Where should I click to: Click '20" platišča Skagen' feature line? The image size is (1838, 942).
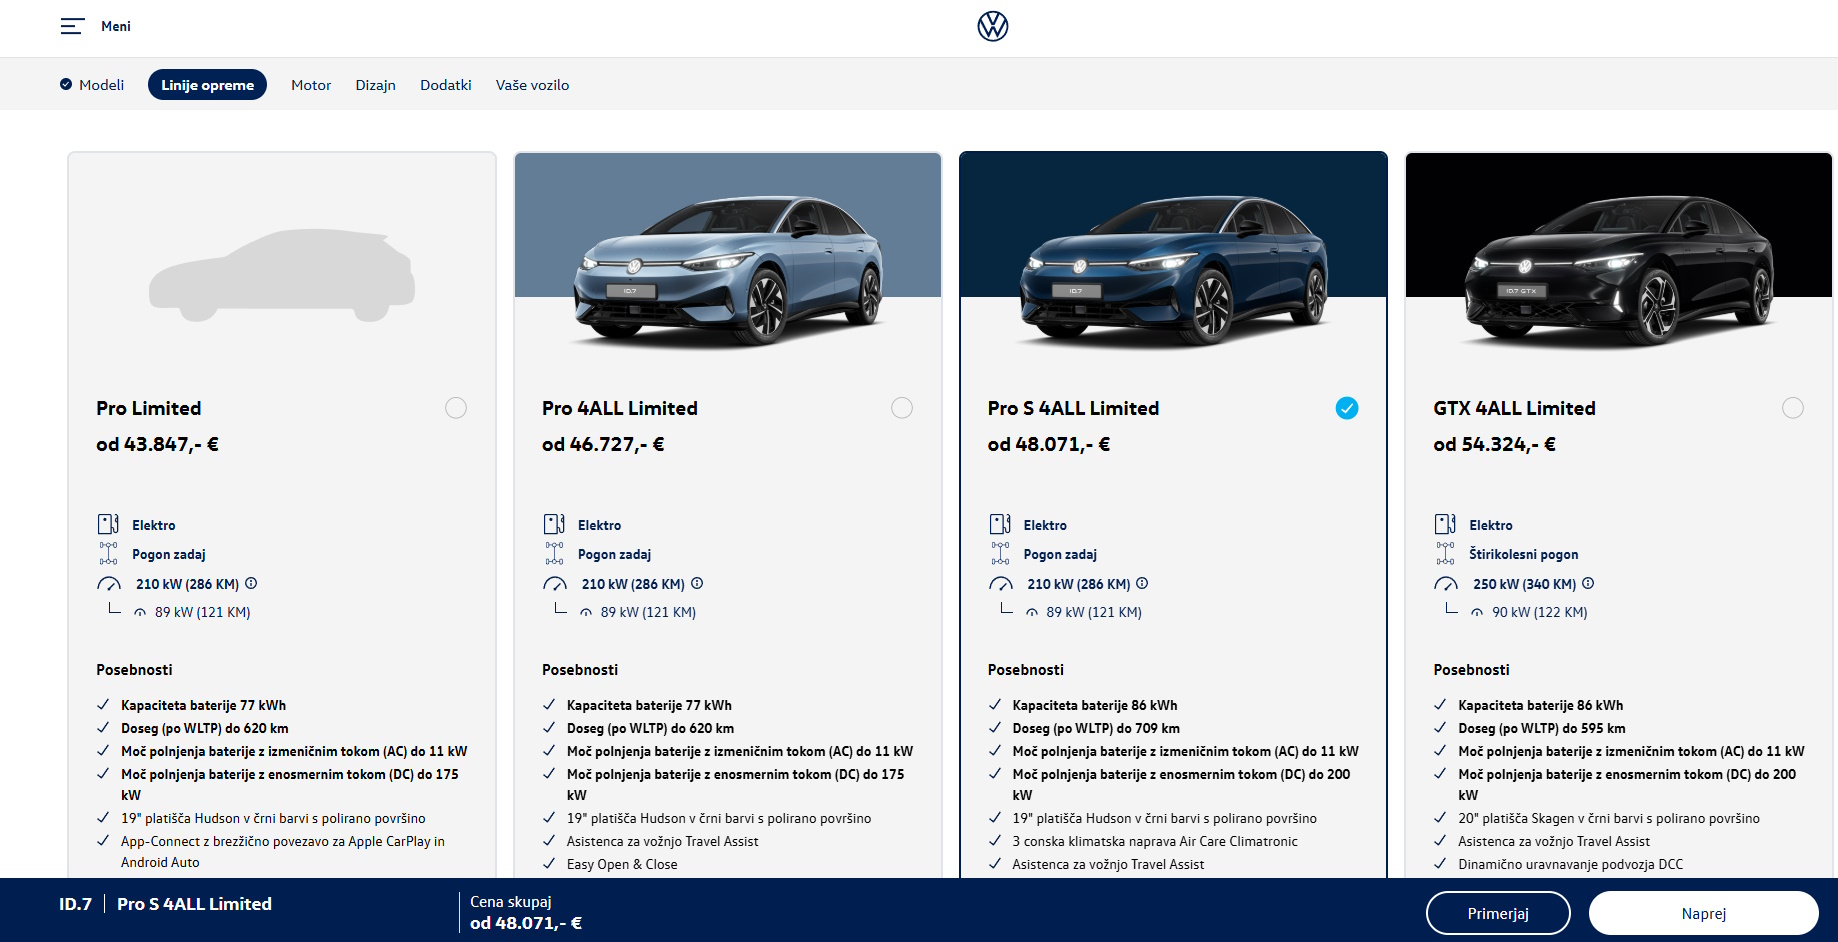point(1609,818)
